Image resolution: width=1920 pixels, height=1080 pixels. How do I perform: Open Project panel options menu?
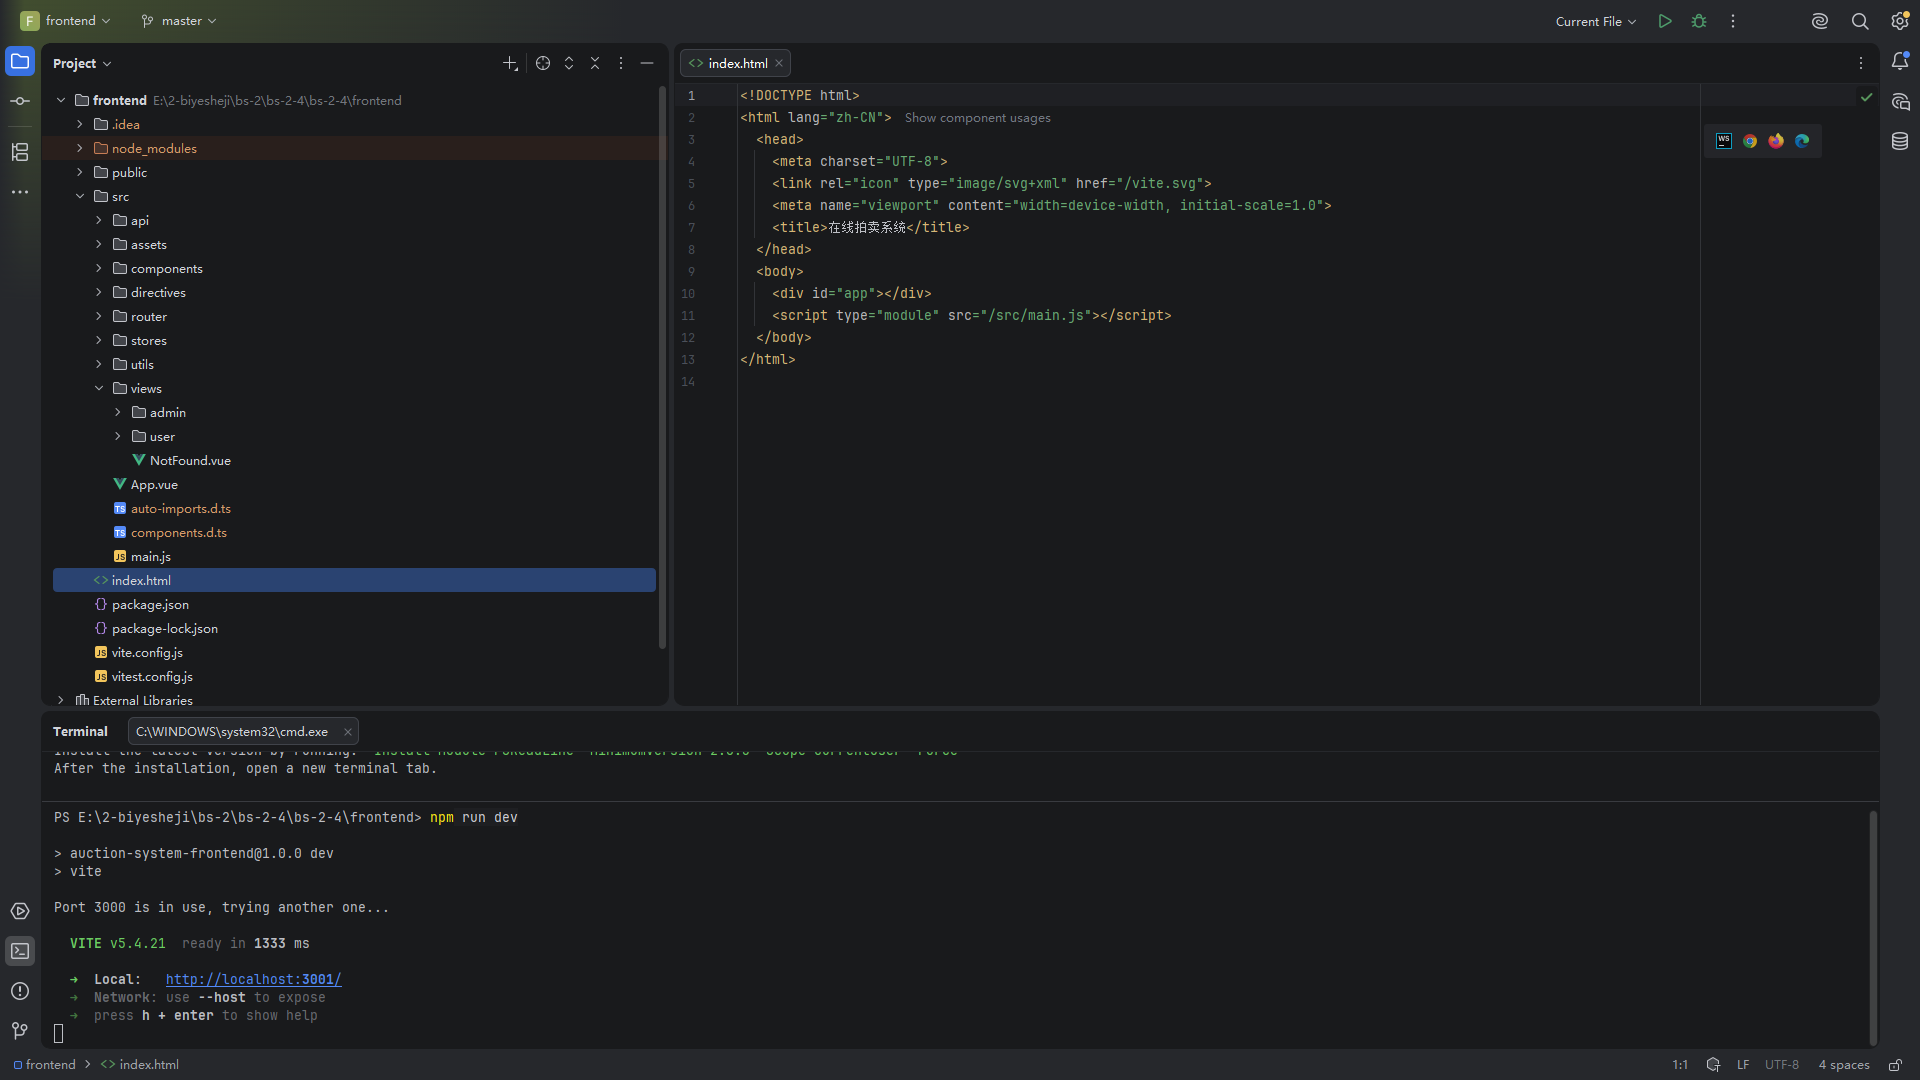[x=621, y=63]
